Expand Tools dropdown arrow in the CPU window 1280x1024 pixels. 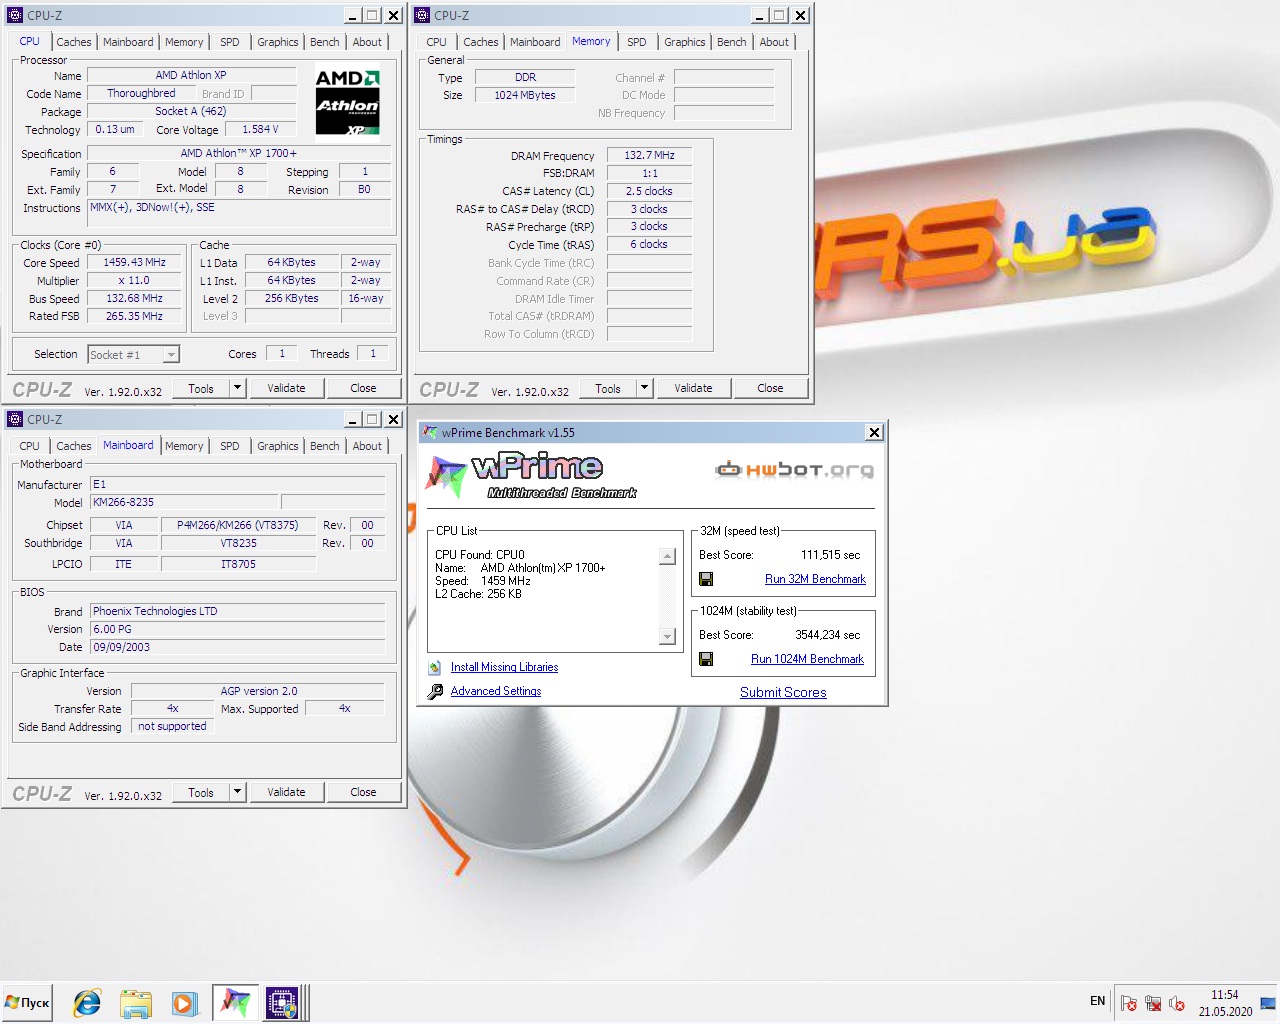click(x=237, y=388)
